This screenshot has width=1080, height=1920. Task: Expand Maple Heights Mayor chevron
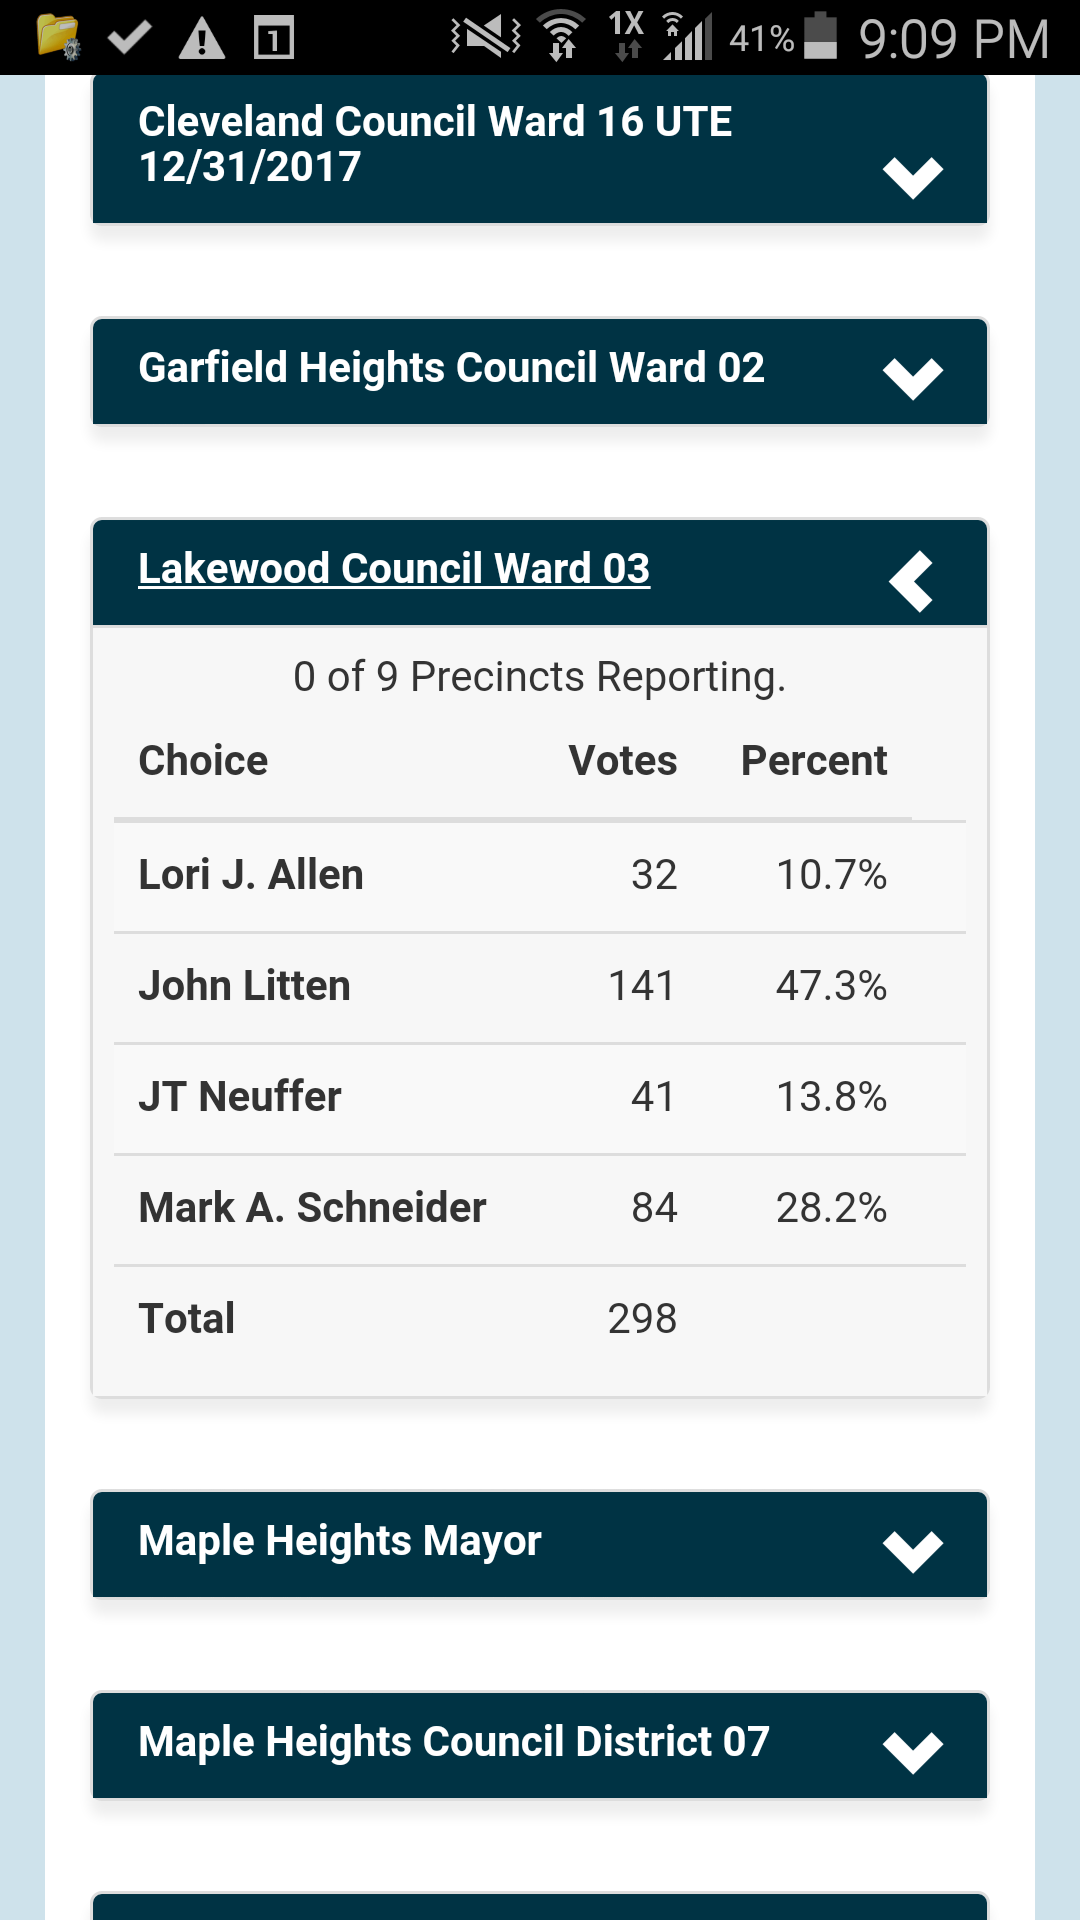pyautogui.click(x=913, y=1551)
